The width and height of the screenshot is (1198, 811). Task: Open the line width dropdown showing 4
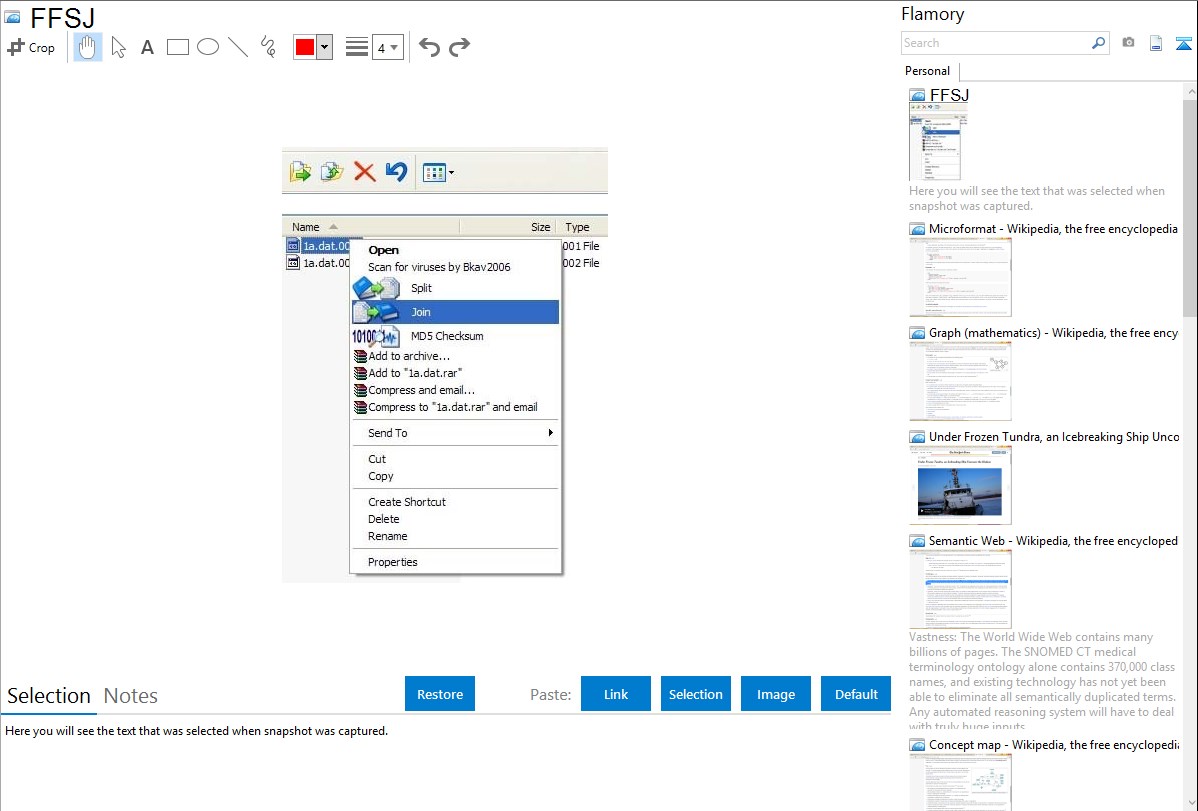tap(387, 47)
